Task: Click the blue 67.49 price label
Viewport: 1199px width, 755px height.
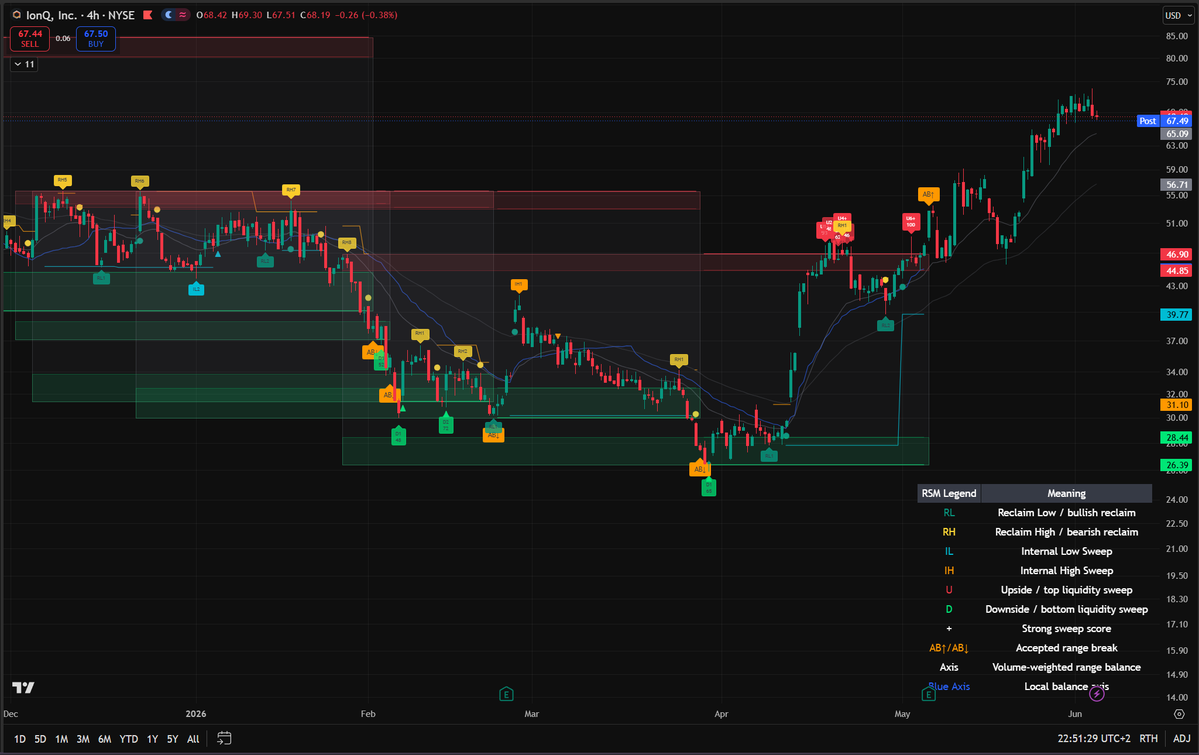Action: (1177, 121)
